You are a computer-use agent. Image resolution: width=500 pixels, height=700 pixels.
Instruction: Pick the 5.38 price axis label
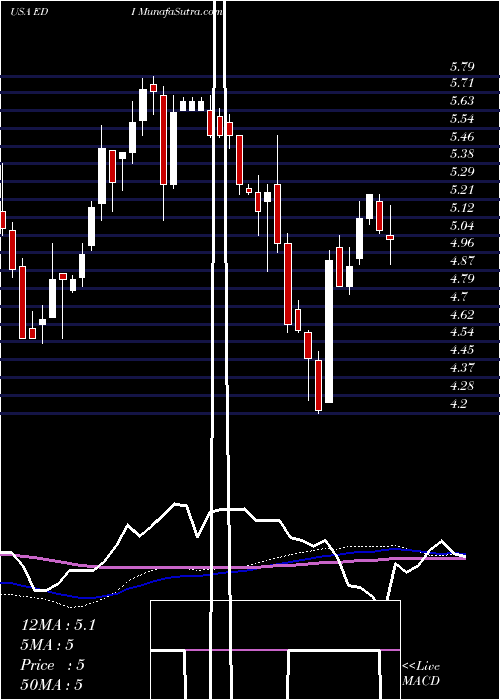(462, 154)
